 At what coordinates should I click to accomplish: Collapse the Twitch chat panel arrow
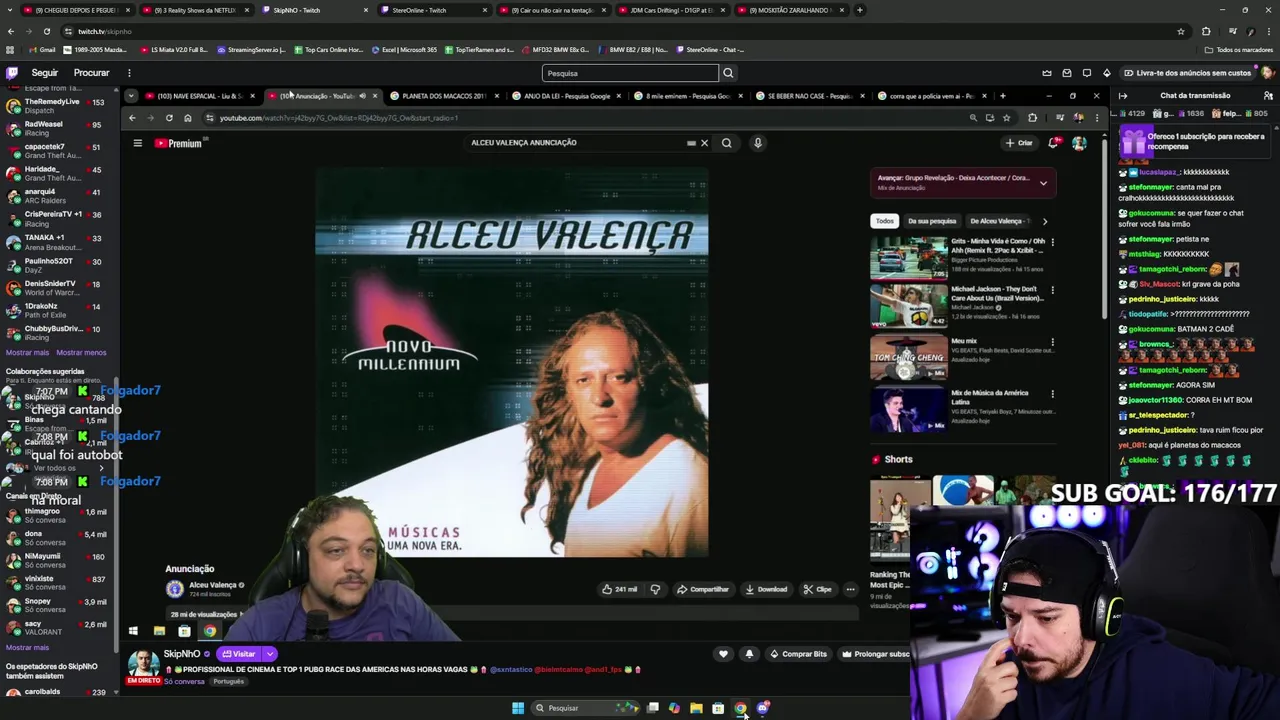pos(1123,96)
